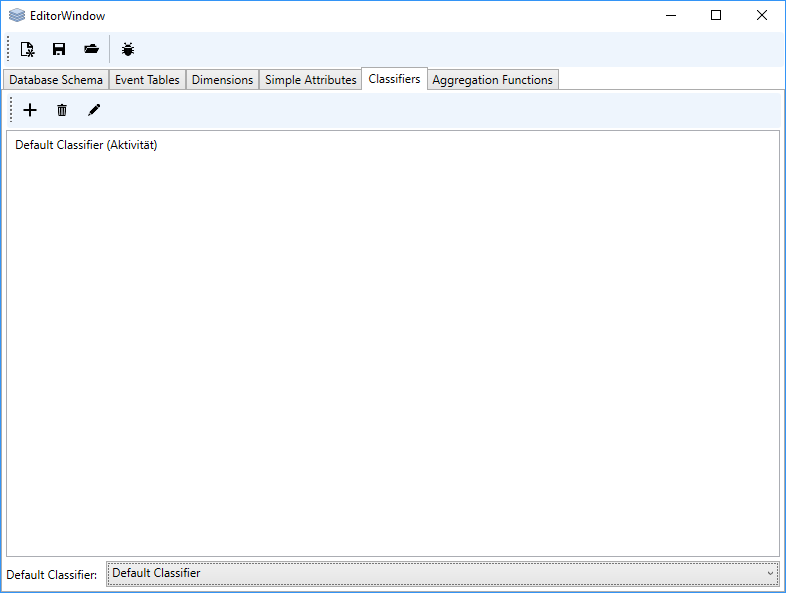The image size is (800, 600).
Task: Click the new file icon in toolbar
Action: coord(28,49)
